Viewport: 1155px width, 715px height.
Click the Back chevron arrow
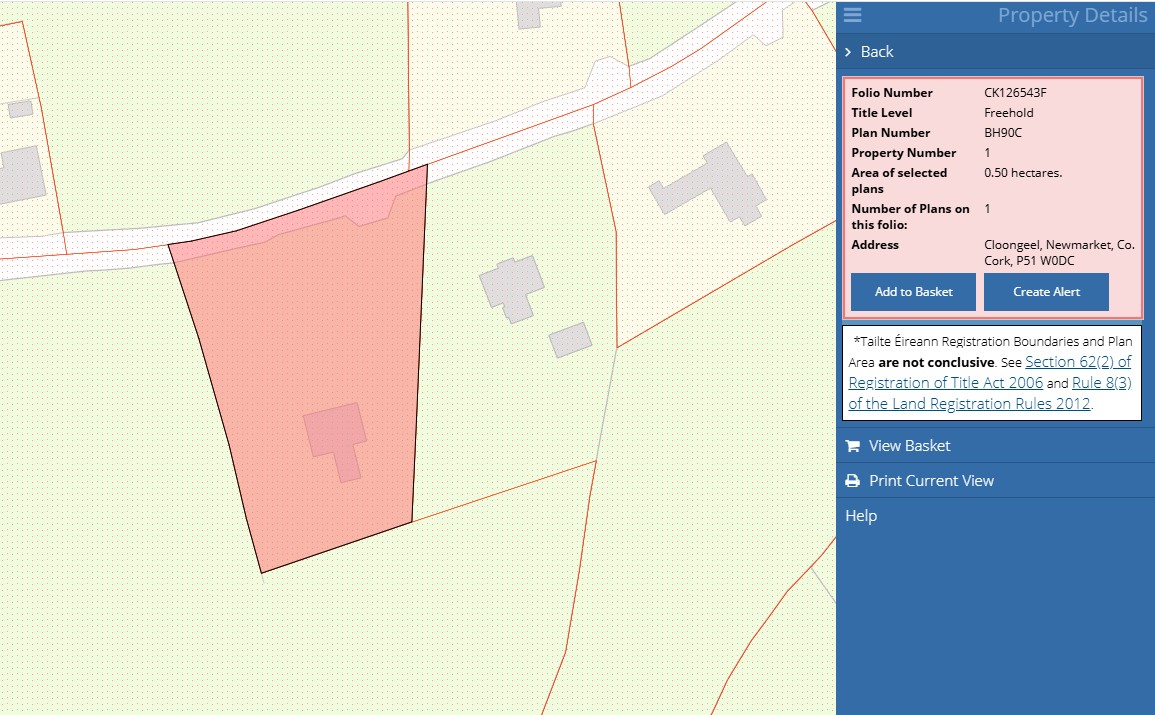(x=848, y=52)
